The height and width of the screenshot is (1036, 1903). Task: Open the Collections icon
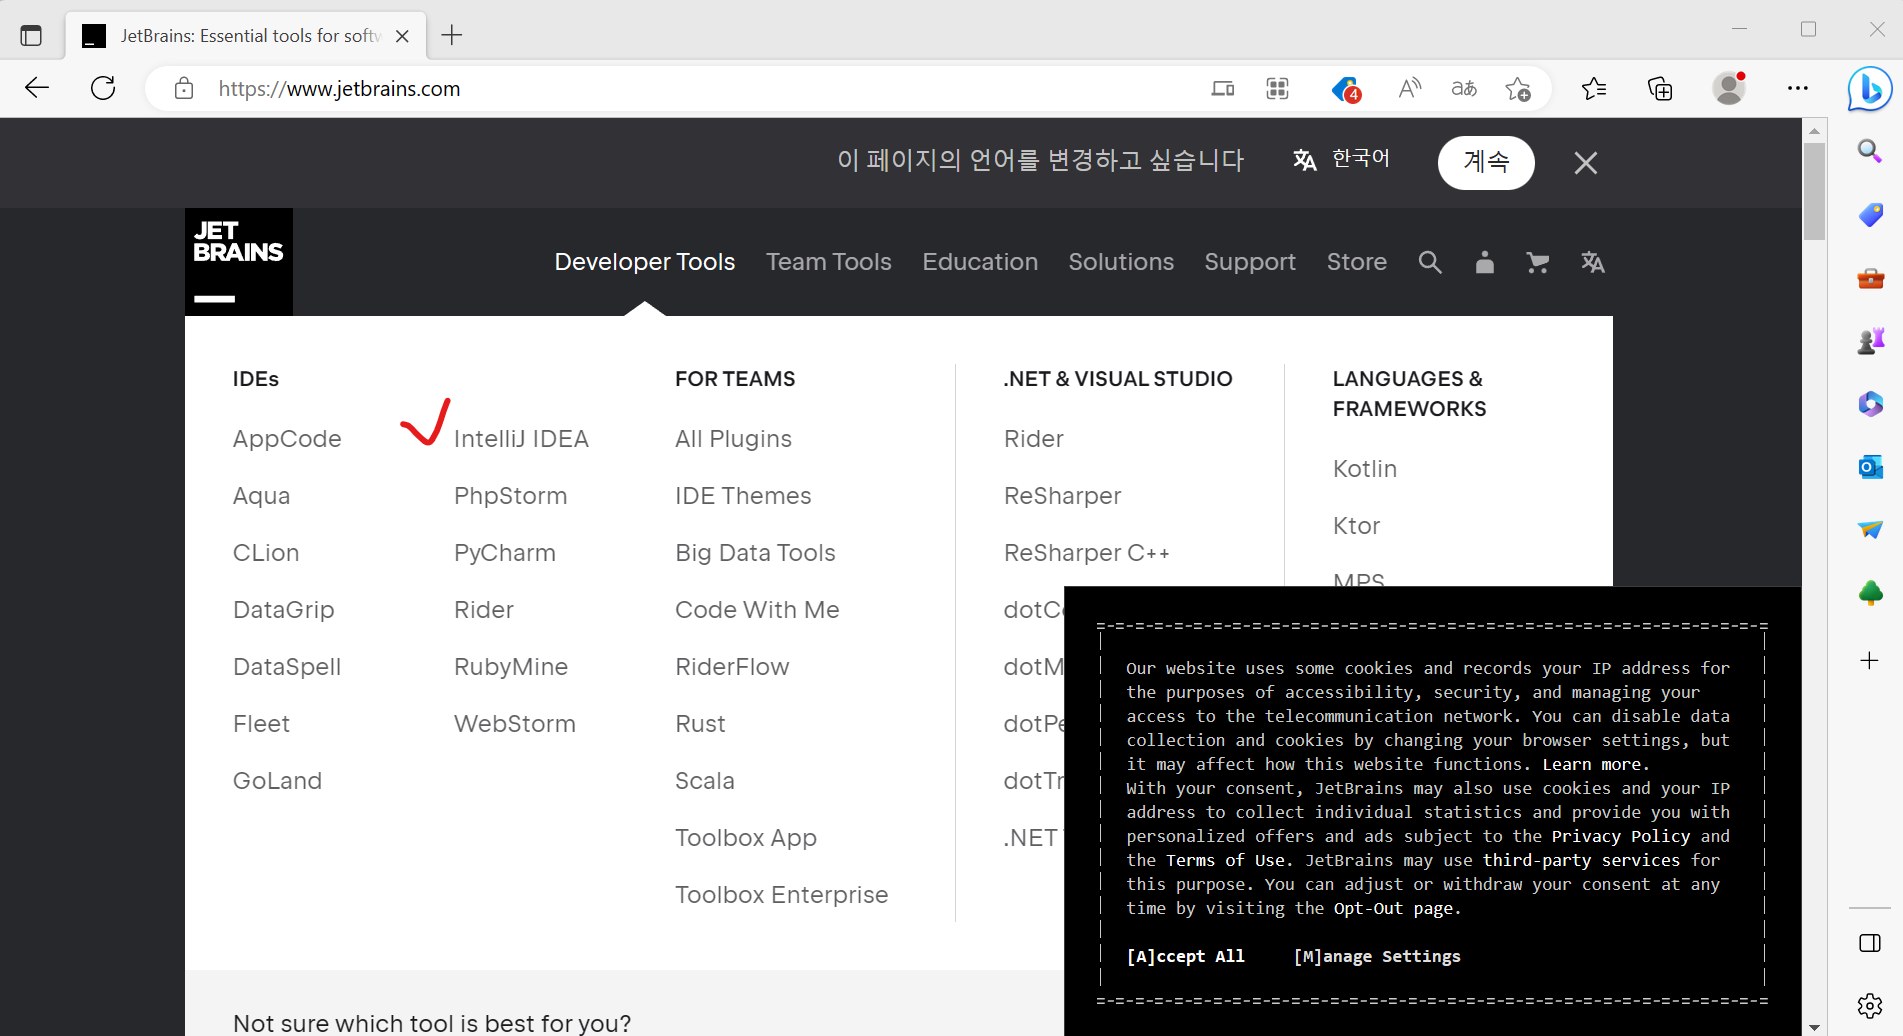click(x=1660, y=89)
